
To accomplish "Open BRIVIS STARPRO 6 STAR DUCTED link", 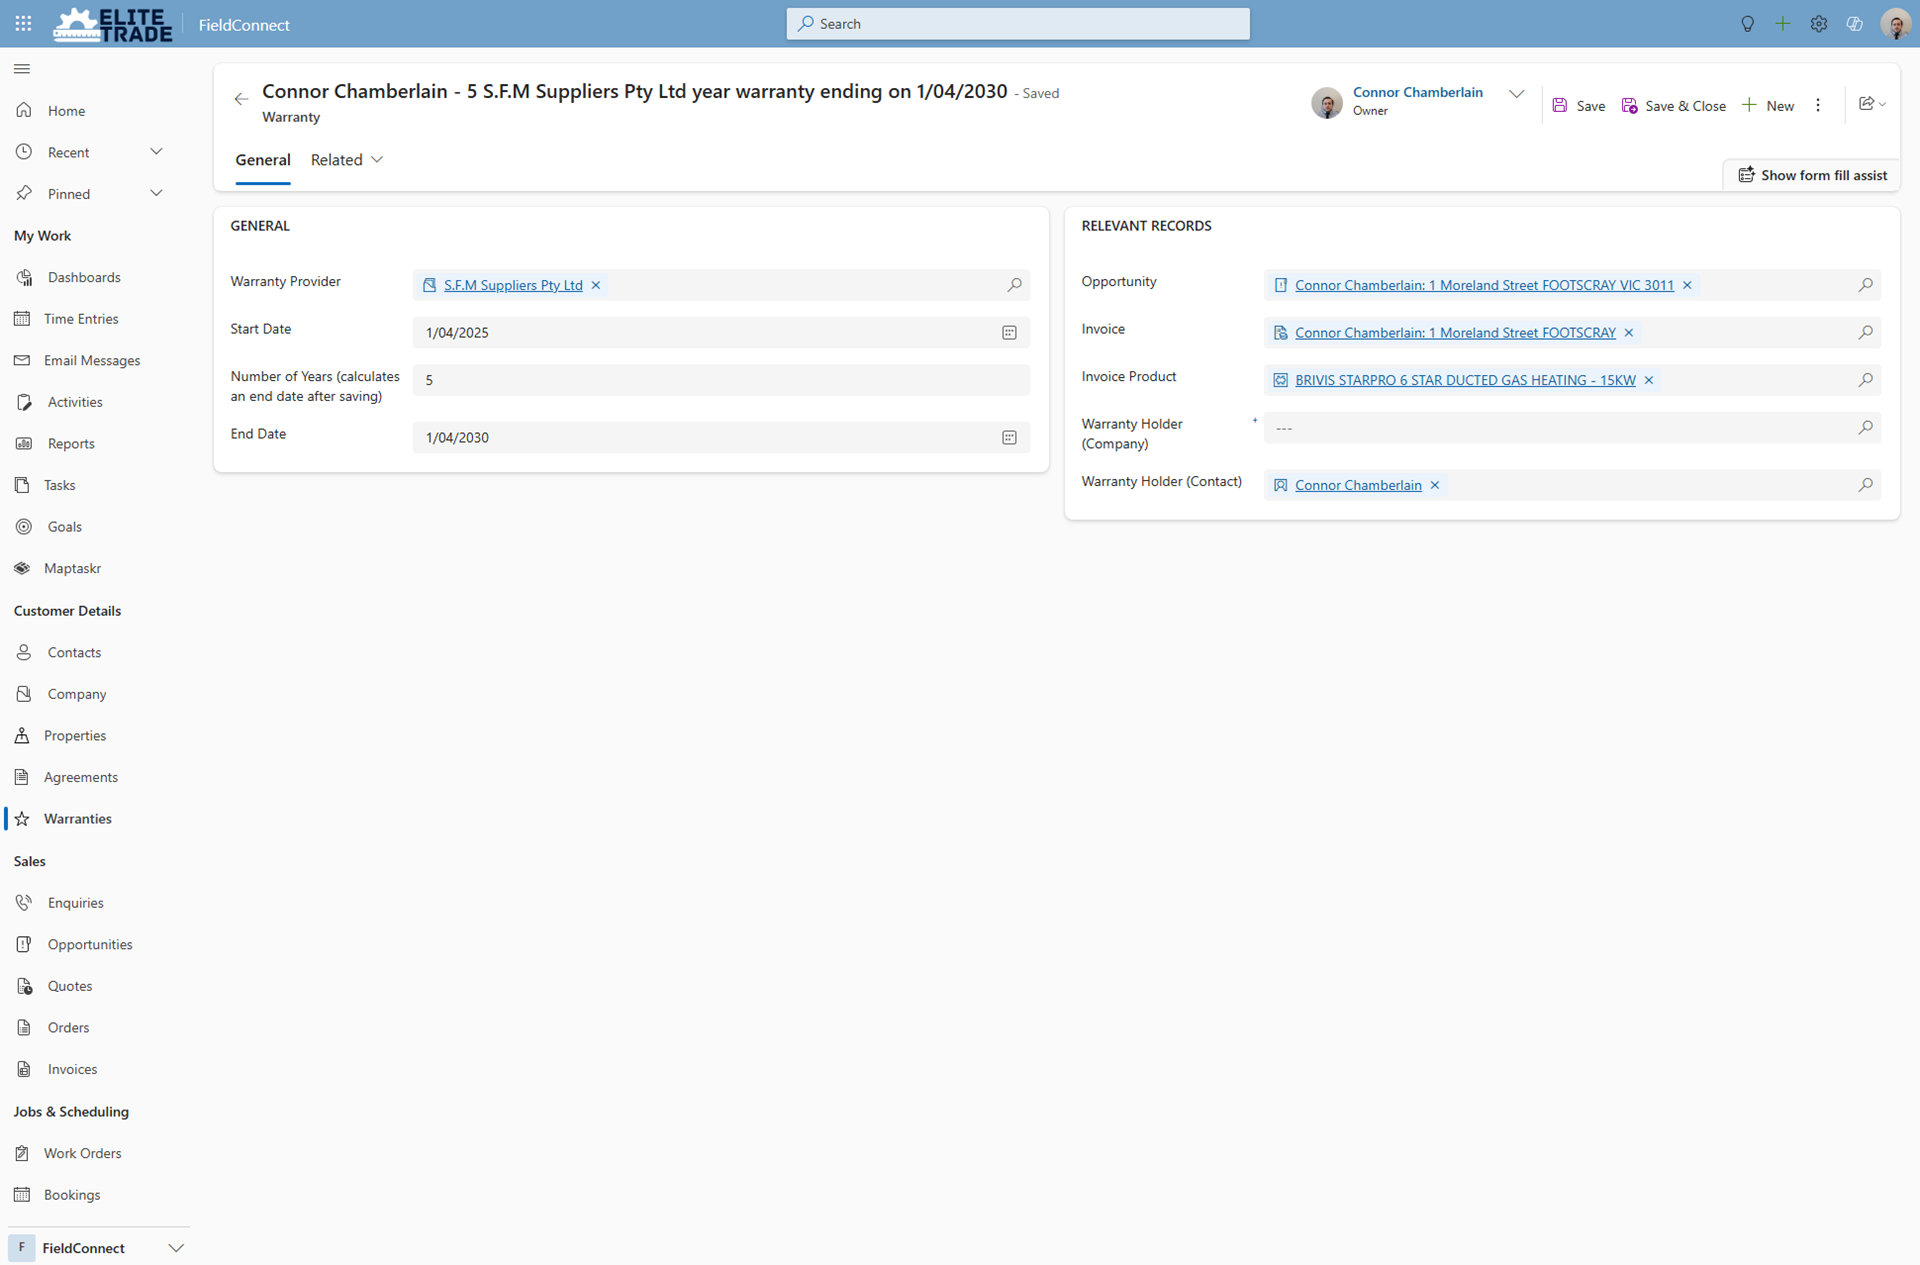I will (x=1465, y=380).
